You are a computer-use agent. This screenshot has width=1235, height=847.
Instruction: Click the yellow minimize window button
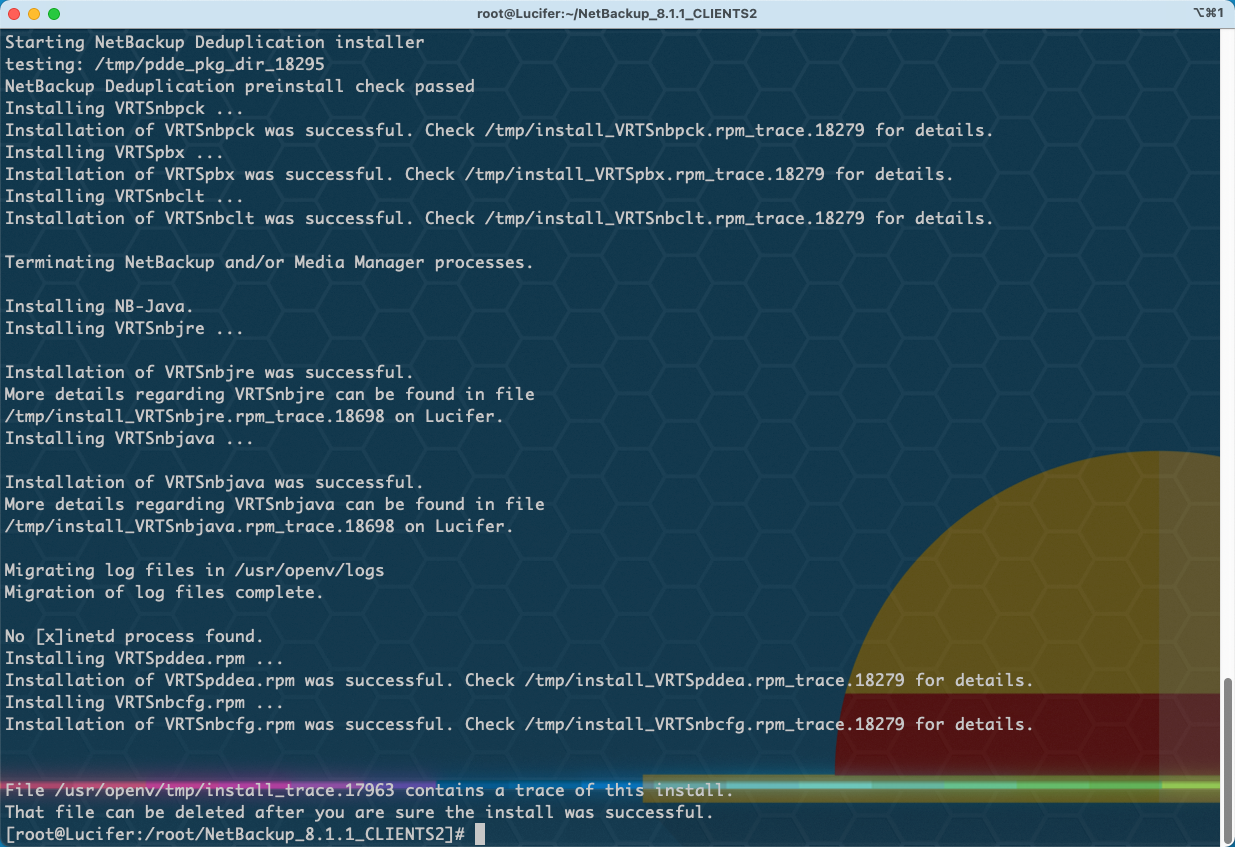point(34,14)
